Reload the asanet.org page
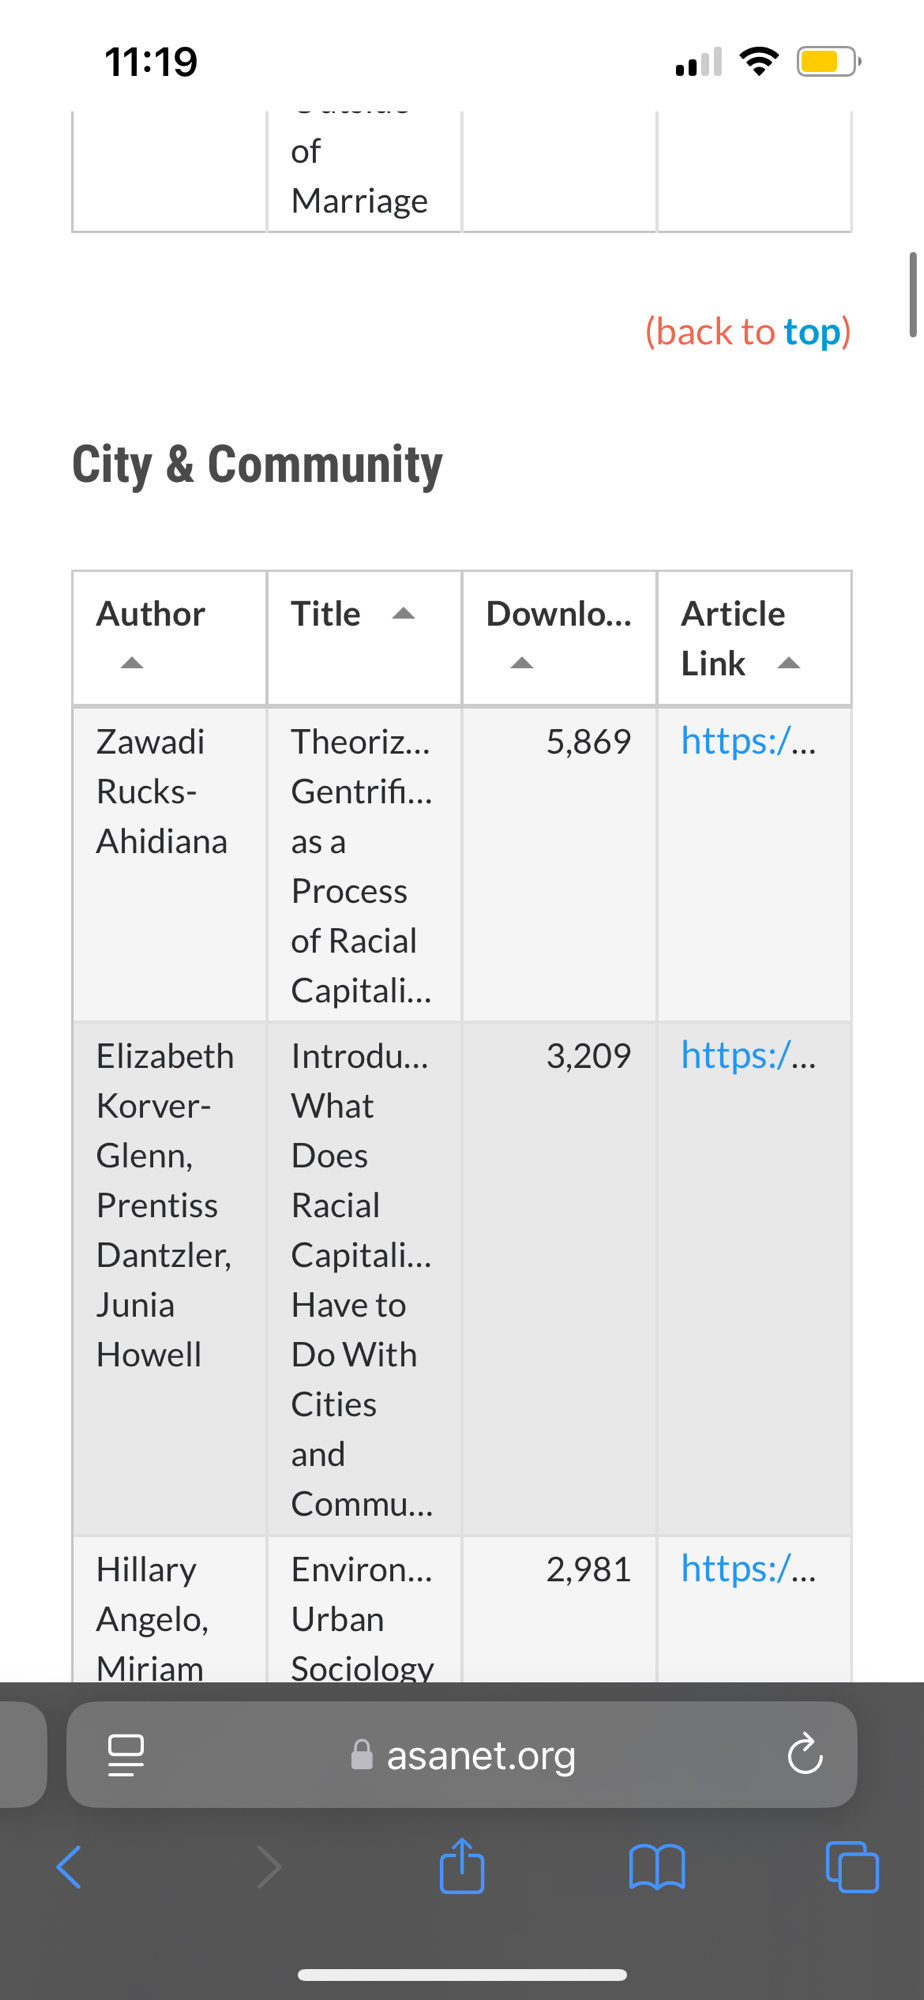 pyautogui.click(x=804, y=1754)
